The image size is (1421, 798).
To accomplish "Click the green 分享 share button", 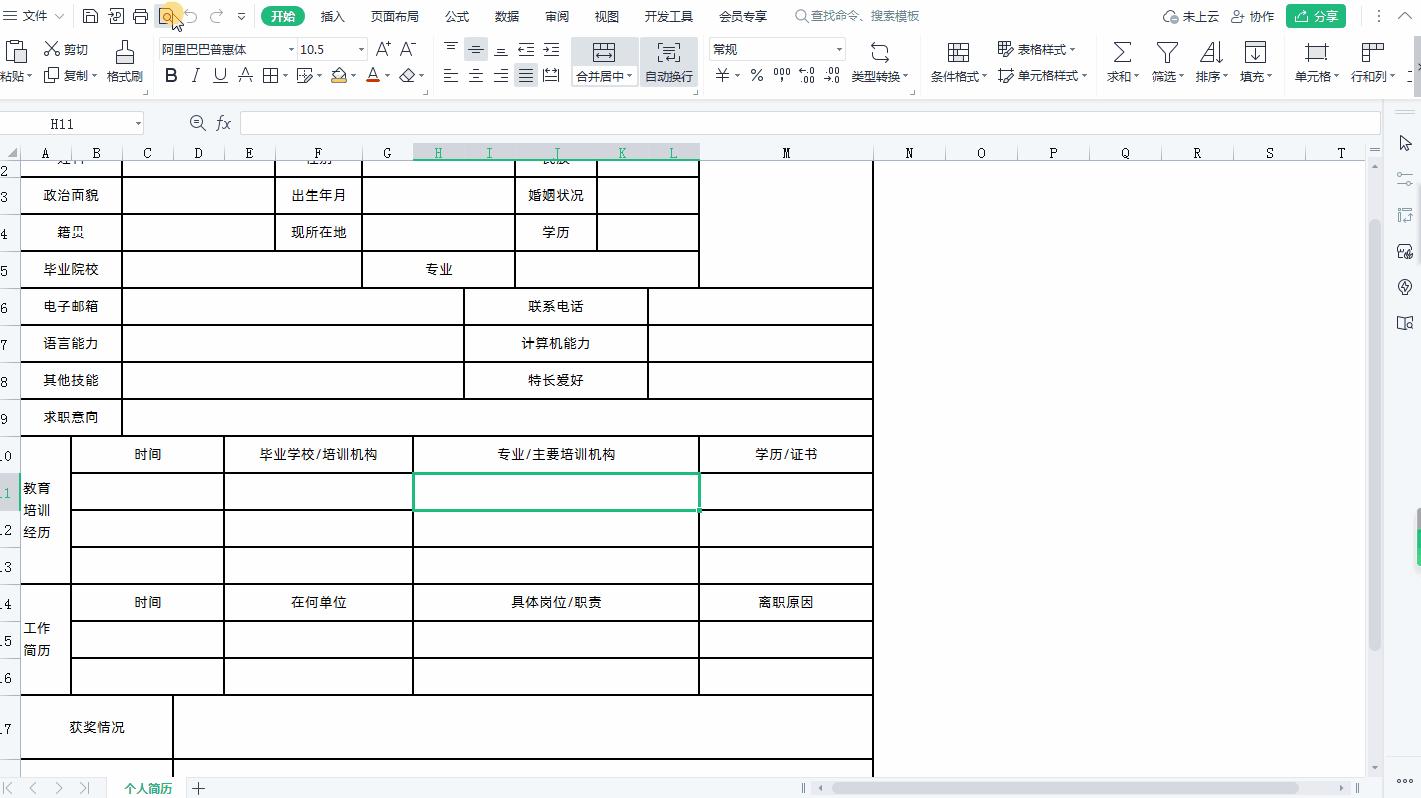I will tap(1315, 16).
